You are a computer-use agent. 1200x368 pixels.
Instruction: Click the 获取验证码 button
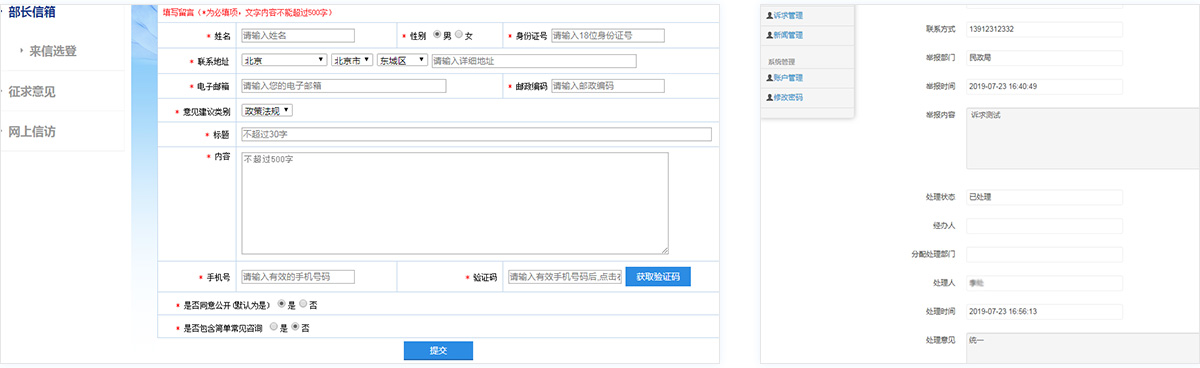658,277
